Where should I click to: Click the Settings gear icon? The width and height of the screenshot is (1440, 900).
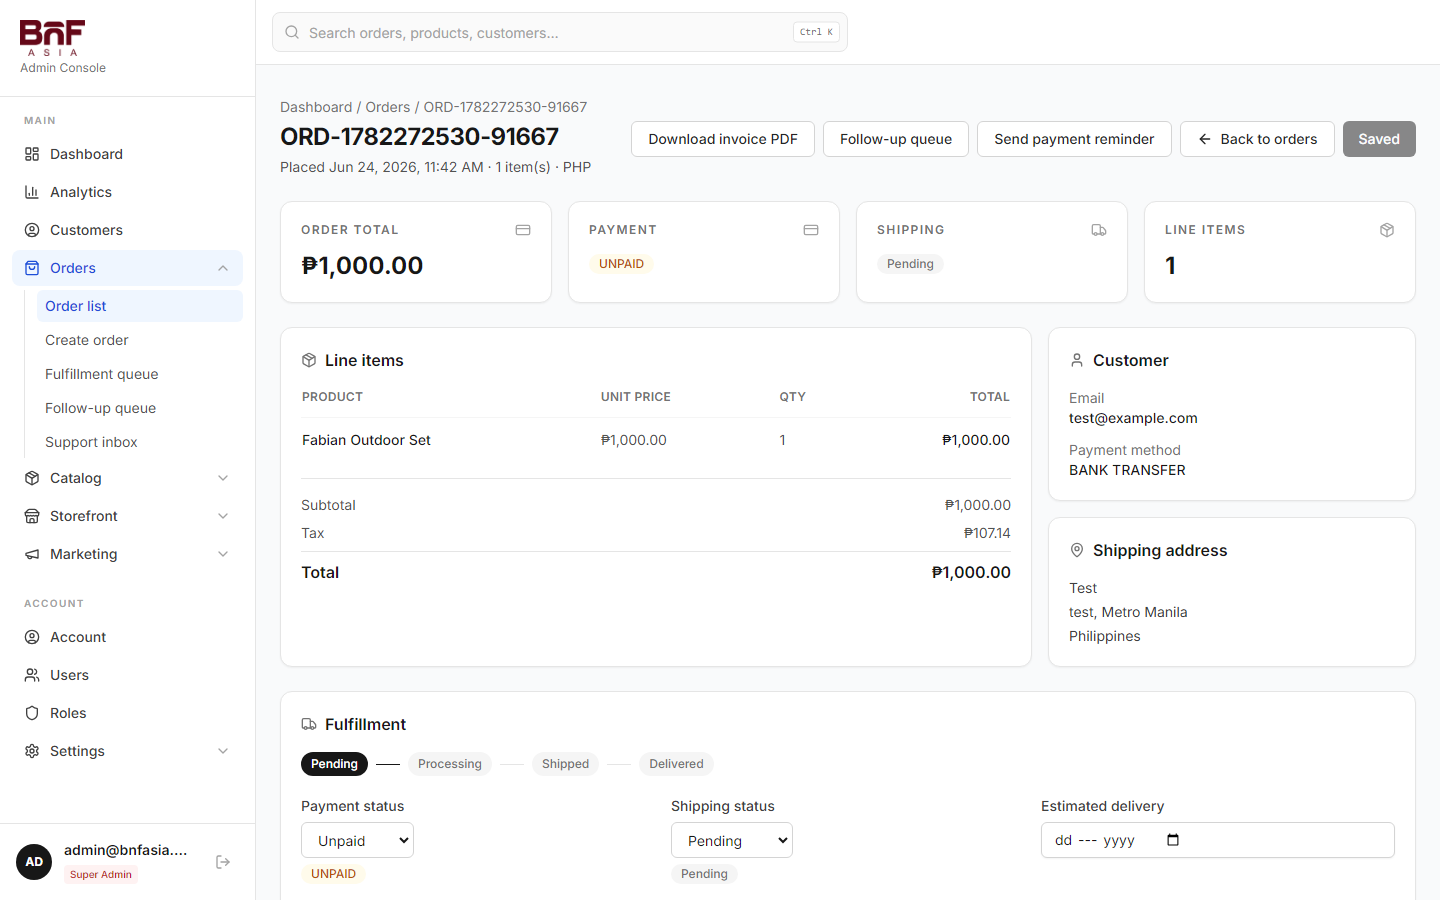coord(32,751)
